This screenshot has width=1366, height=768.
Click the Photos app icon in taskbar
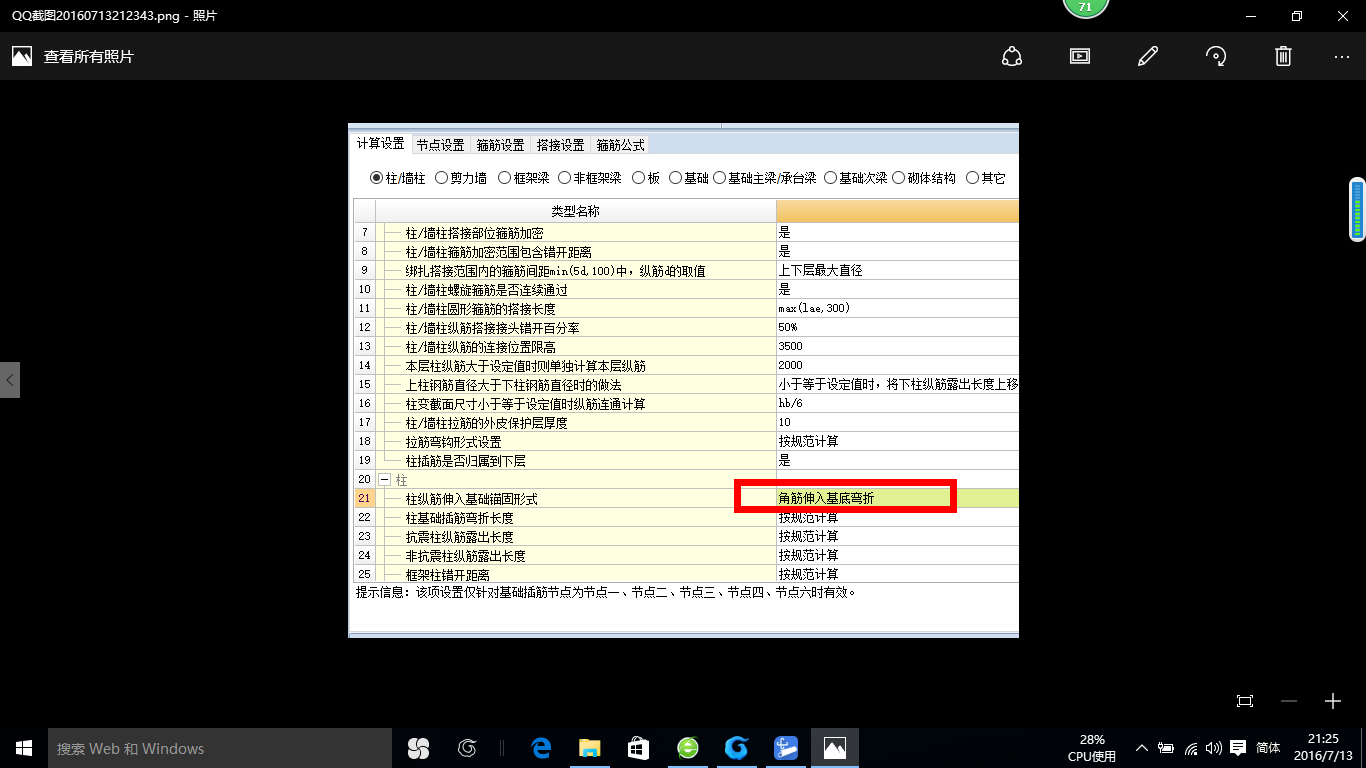[834, 748]
